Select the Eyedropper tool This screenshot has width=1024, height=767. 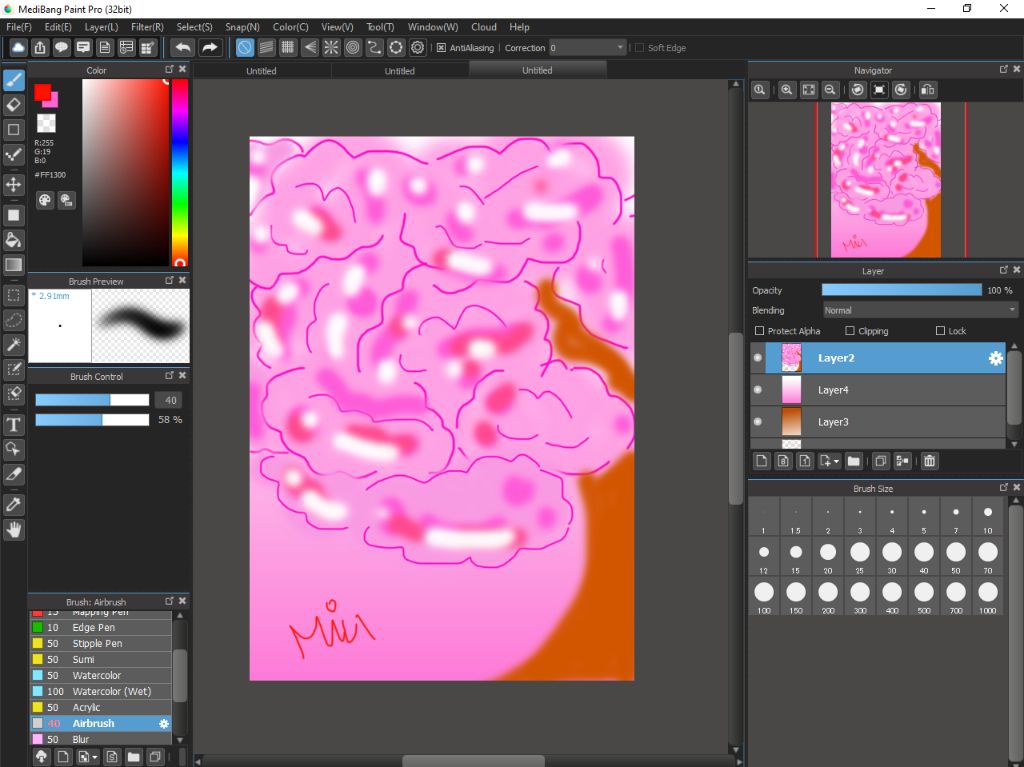(13, 504)
